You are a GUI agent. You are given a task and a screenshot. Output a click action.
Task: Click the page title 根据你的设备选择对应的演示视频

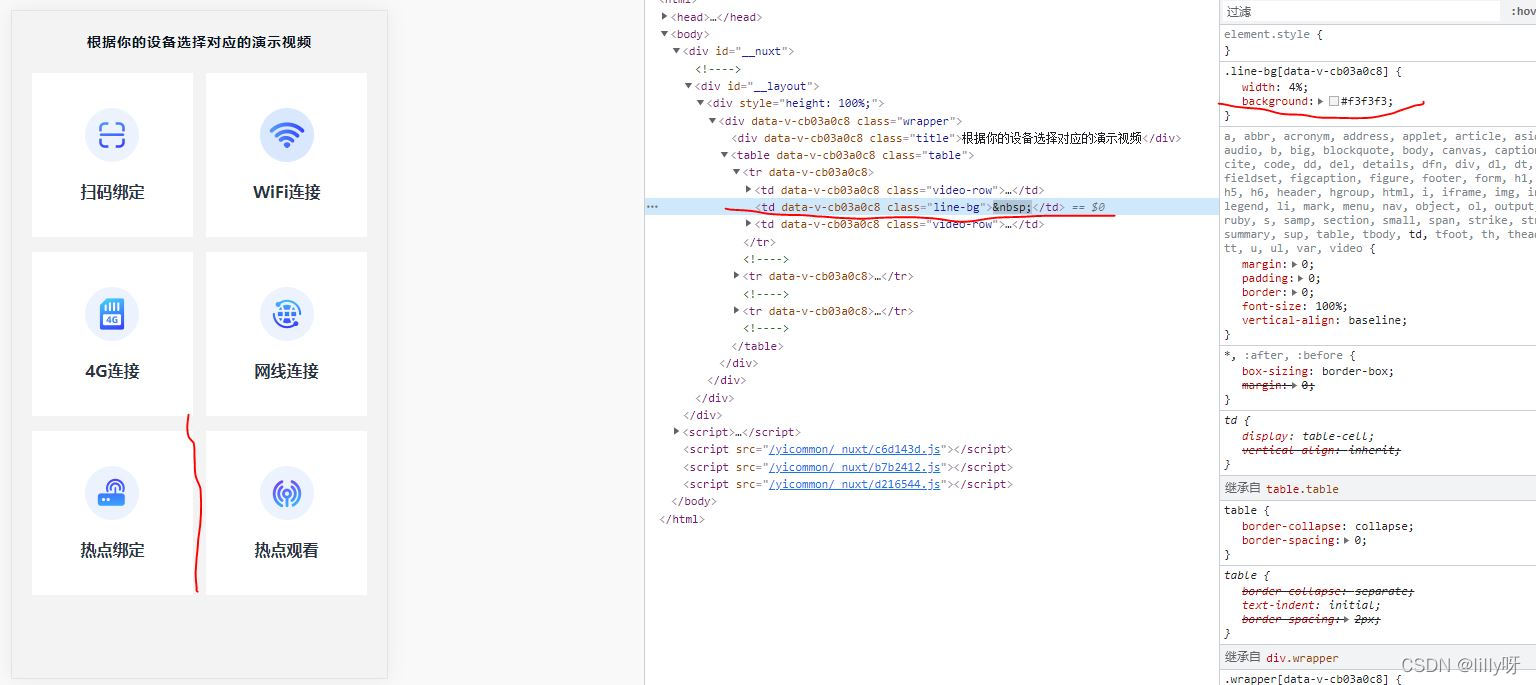click(199, 42)
